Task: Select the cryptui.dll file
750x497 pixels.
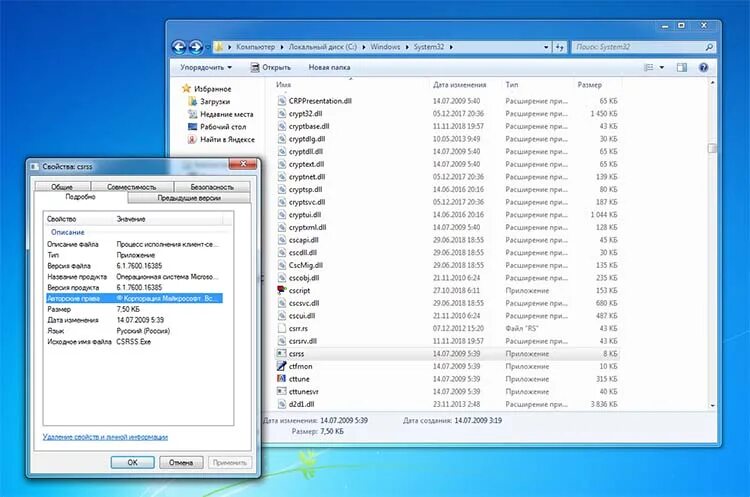Action: pos(305,215)
